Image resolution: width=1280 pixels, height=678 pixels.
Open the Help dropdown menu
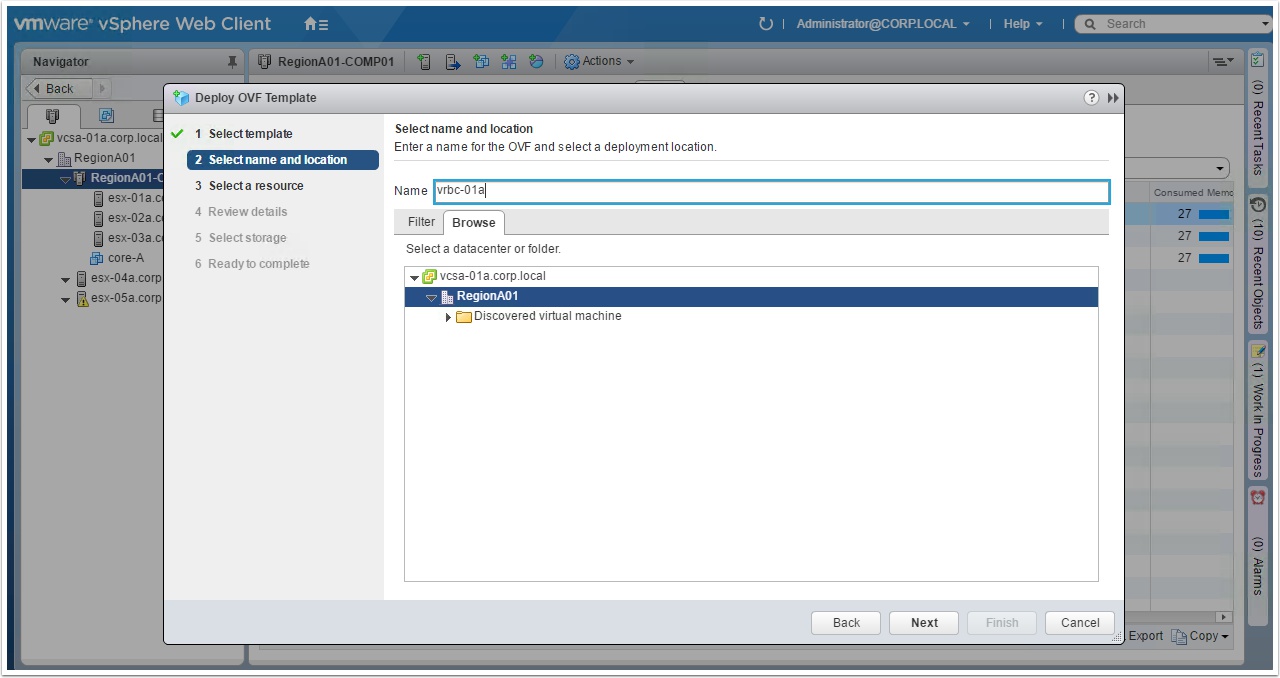1023,24
